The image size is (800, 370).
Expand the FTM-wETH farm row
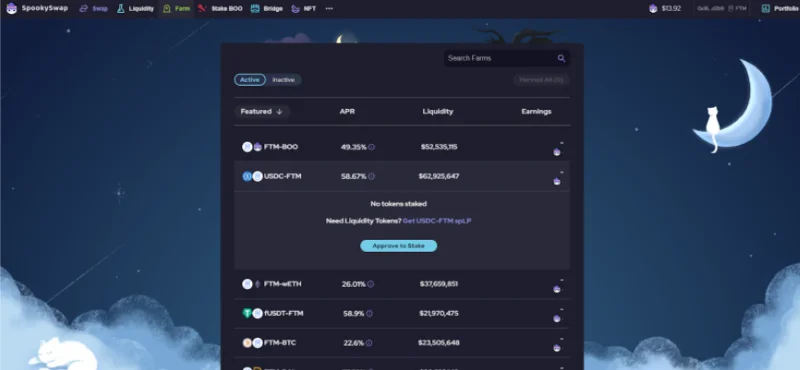pyautogui.click(x=402, y=284)
